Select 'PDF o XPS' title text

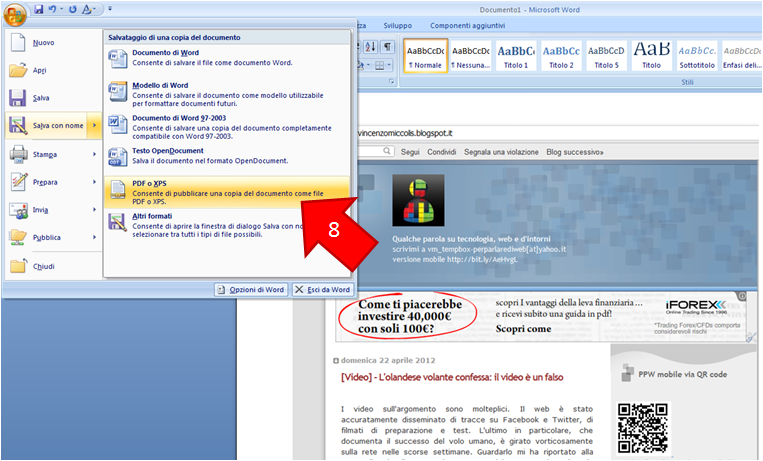(x=149, y=183)
